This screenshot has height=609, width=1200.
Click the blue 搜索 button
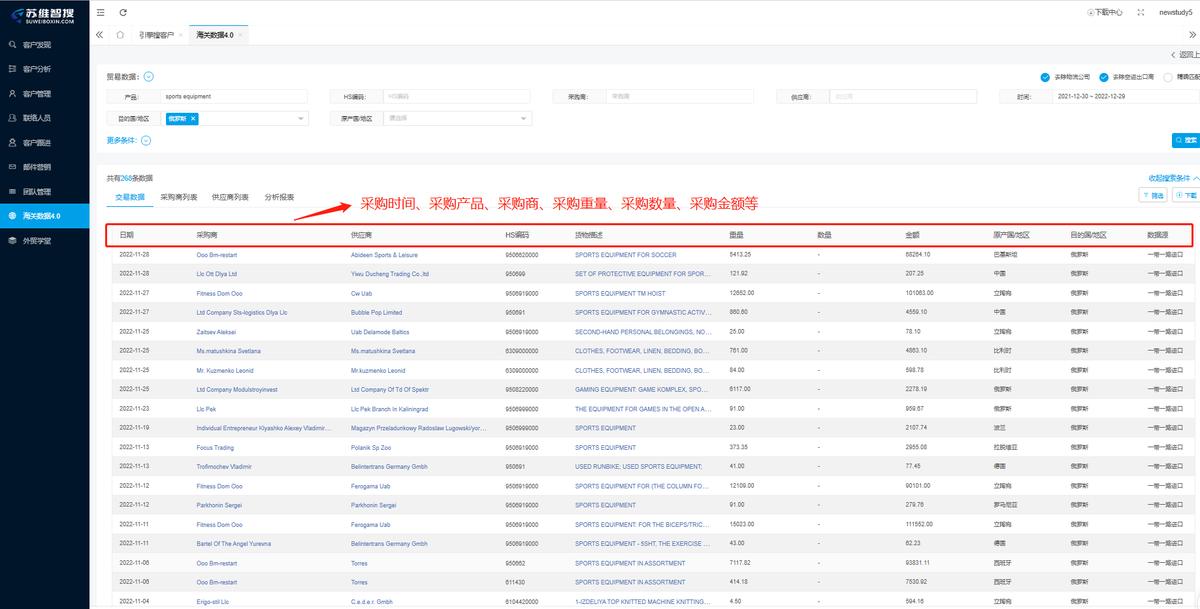click(1185, 141)
